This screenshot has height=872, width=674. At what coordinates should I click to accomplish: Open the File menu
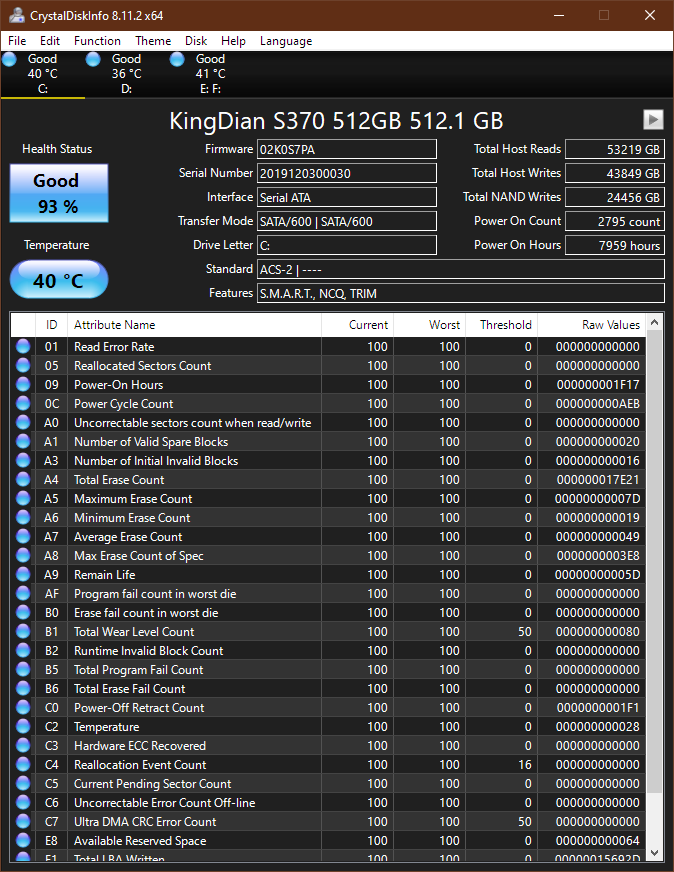coord(17,41)
